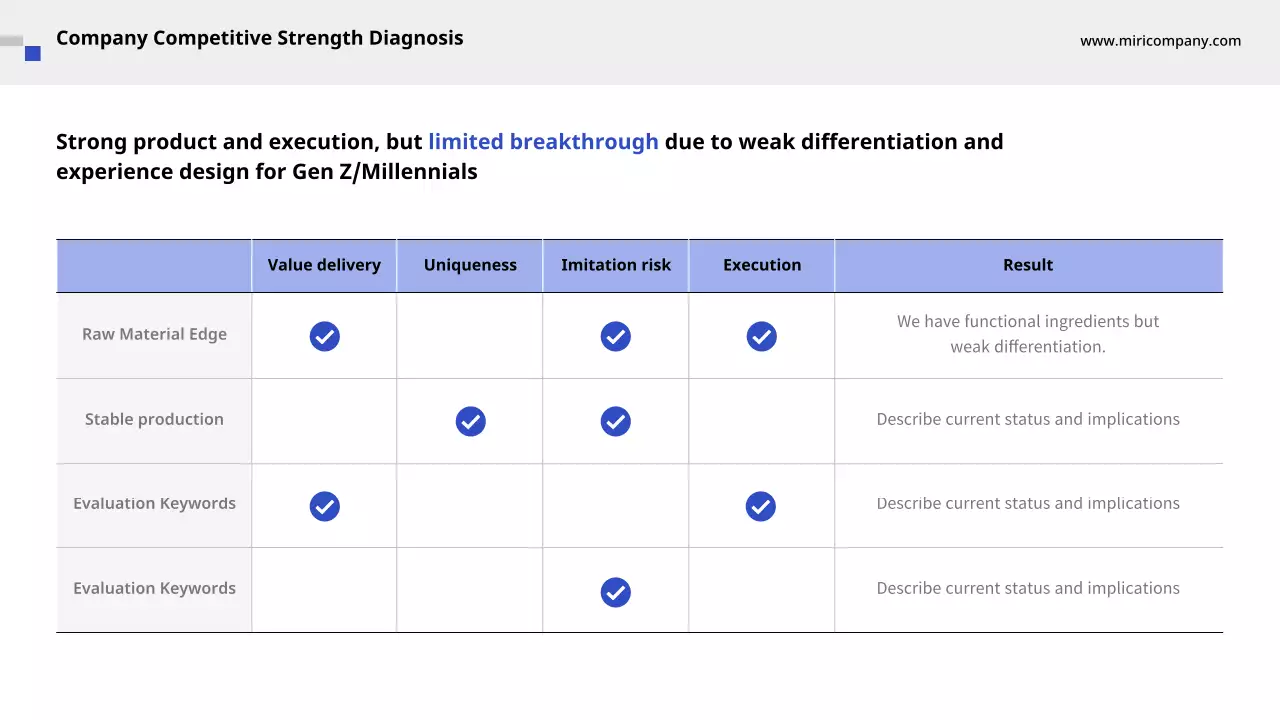Click third row Value delivery checkmark
The image size is (1280, 720).
(324, 506)
